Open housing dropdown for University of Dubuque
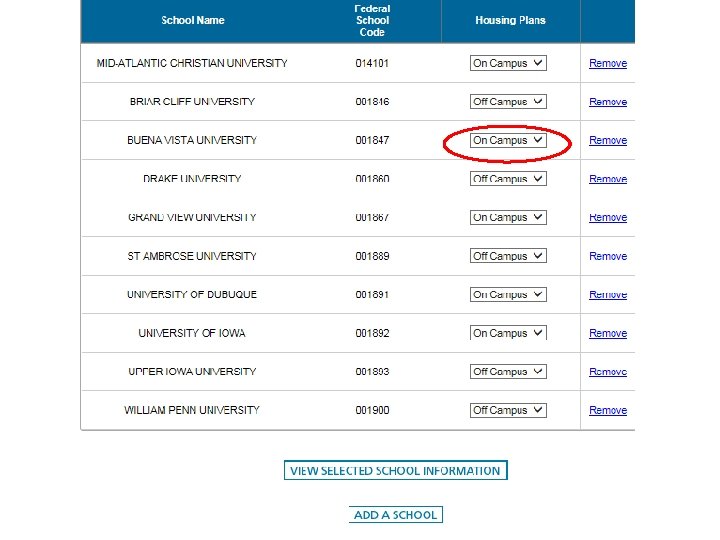The height and width of the screenshot is (540, 720). tap(508, 294)
